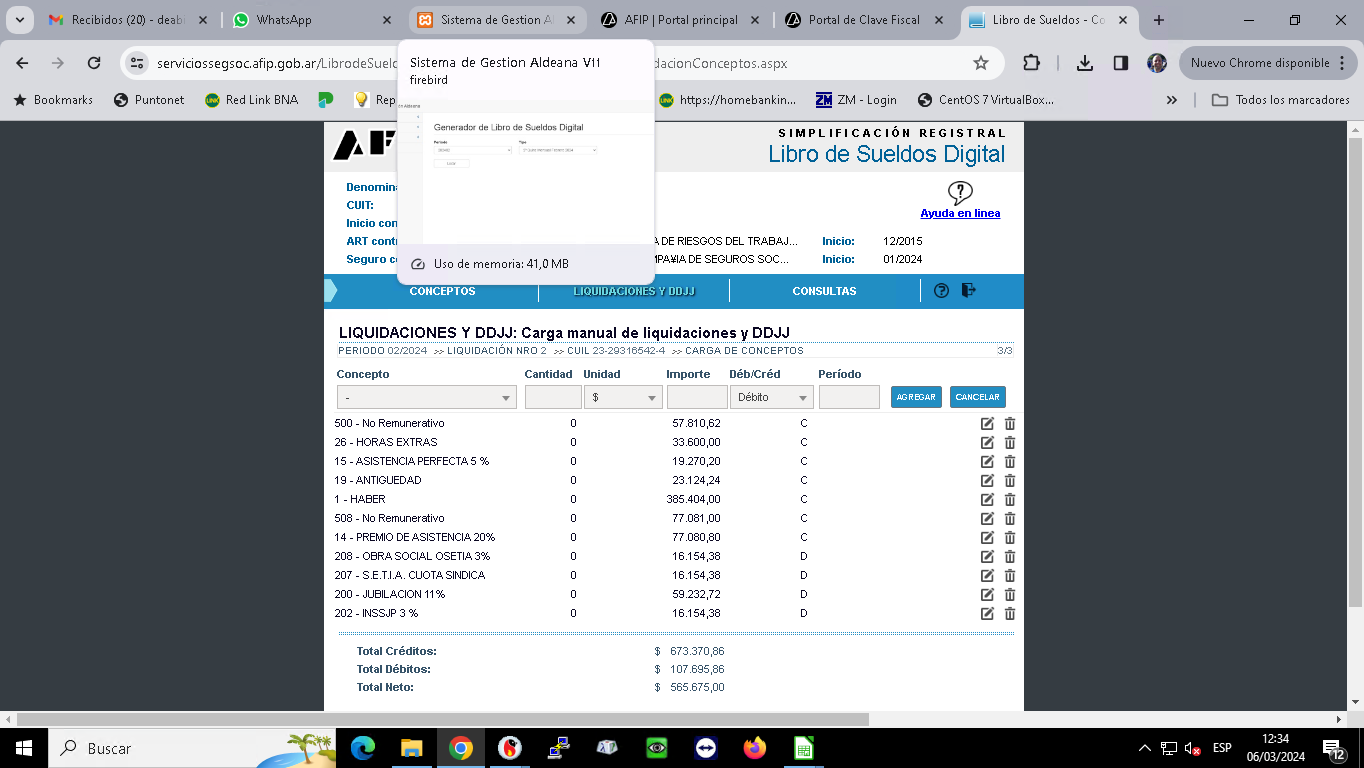1364x768 pixels.
Task: Bookmark this page with star icon
Action: [x=981, y=63]
